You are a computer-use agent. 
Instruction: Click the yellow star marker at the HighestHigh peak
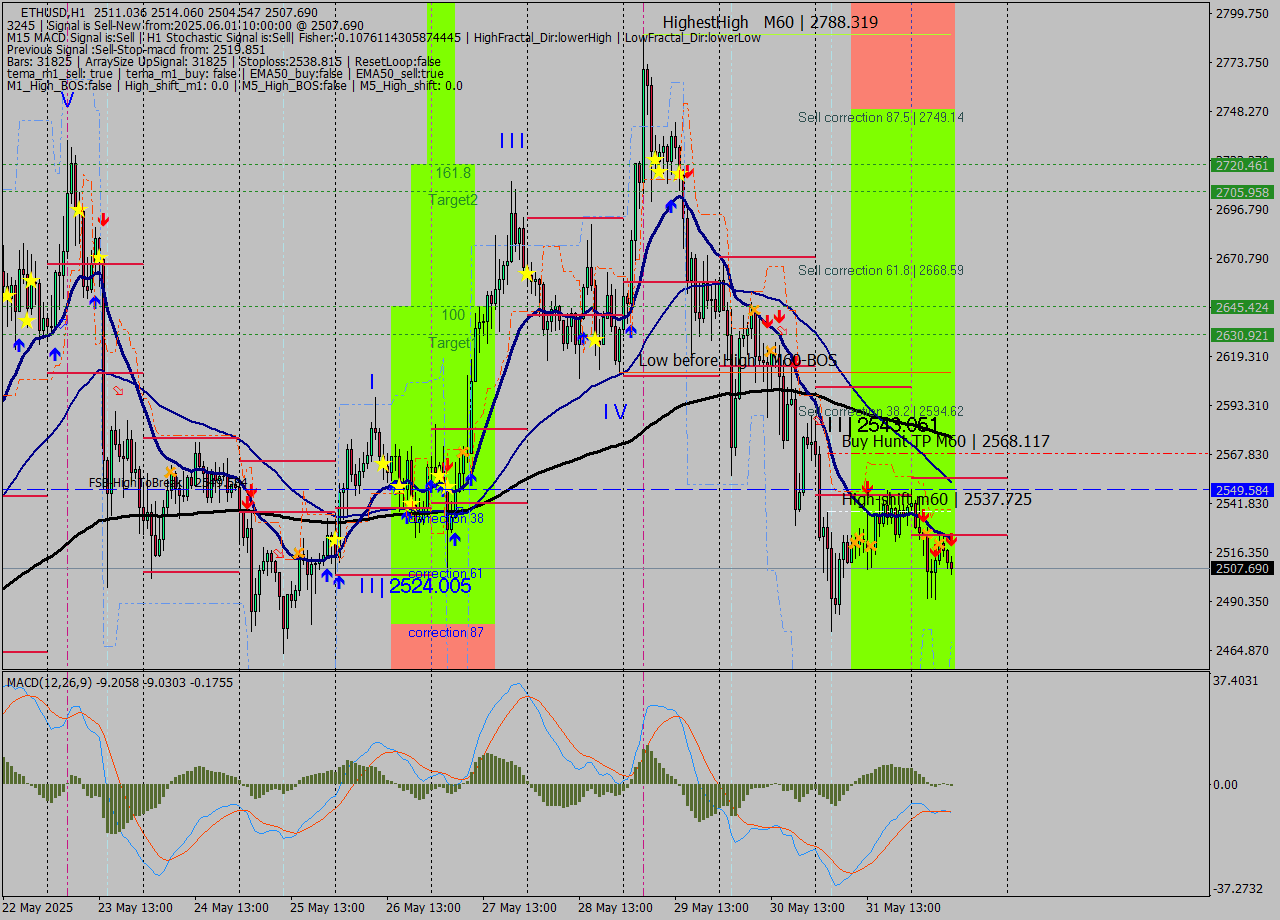(655, 160)
